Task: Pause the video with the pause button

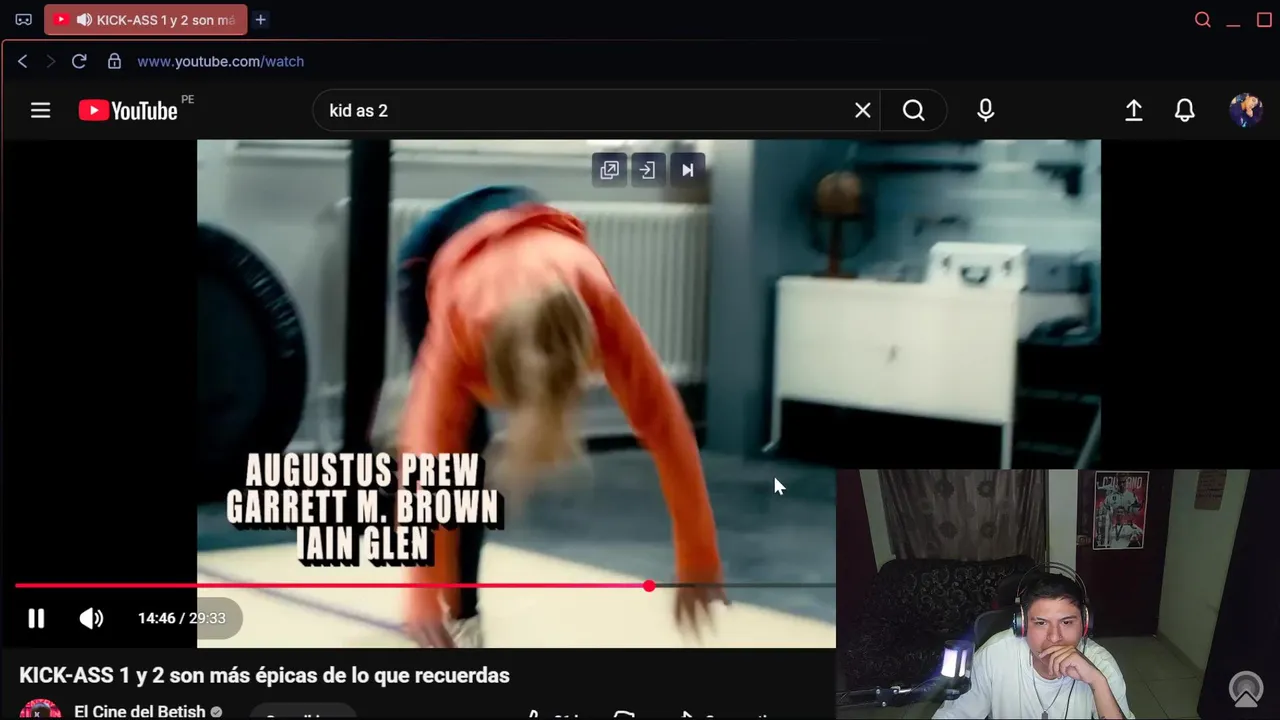Action: point(36,618)
